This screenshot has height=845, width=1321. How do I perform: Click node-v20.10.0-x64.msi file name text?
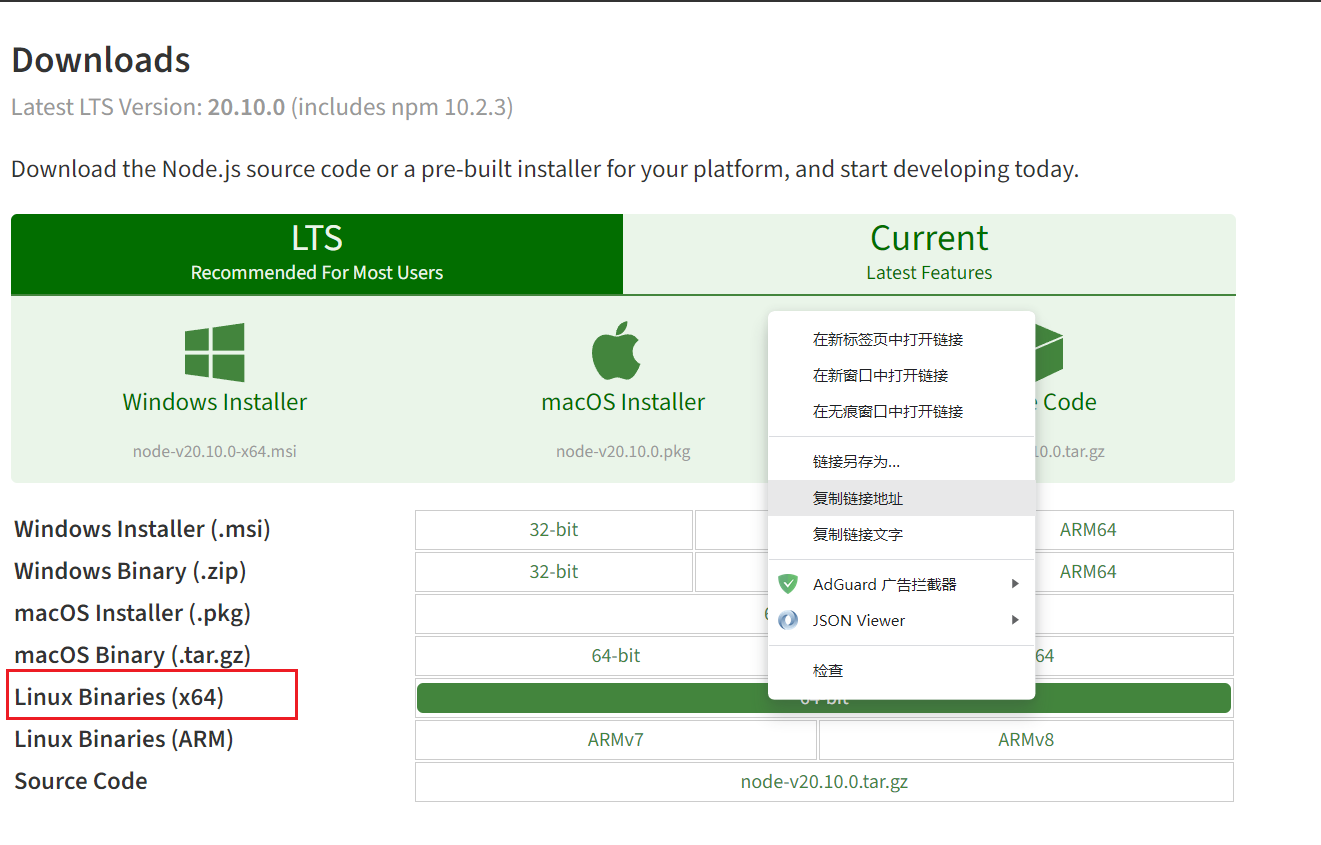coord(215,451)
